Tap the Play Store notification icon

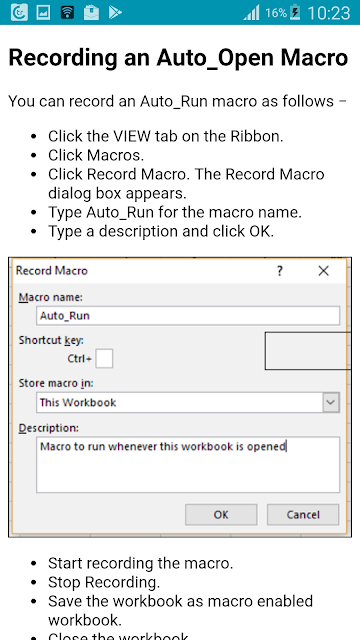(115, 13)
